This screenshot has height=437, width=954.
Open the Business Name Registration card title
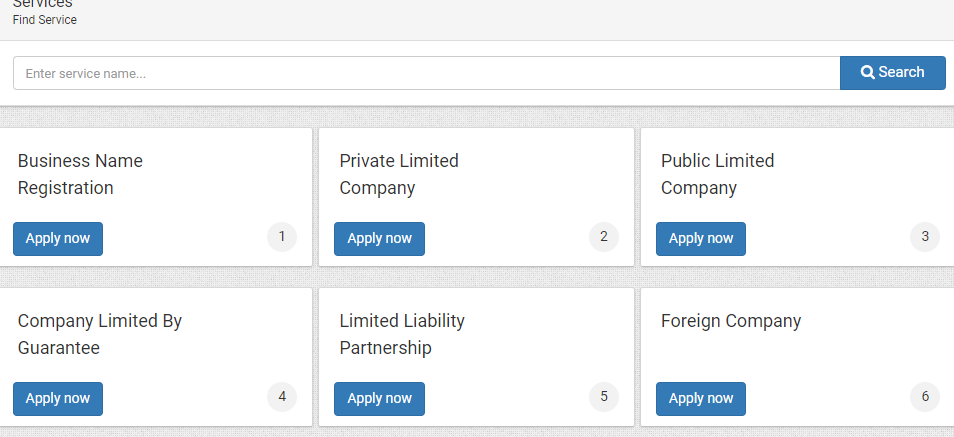[80, 175]
